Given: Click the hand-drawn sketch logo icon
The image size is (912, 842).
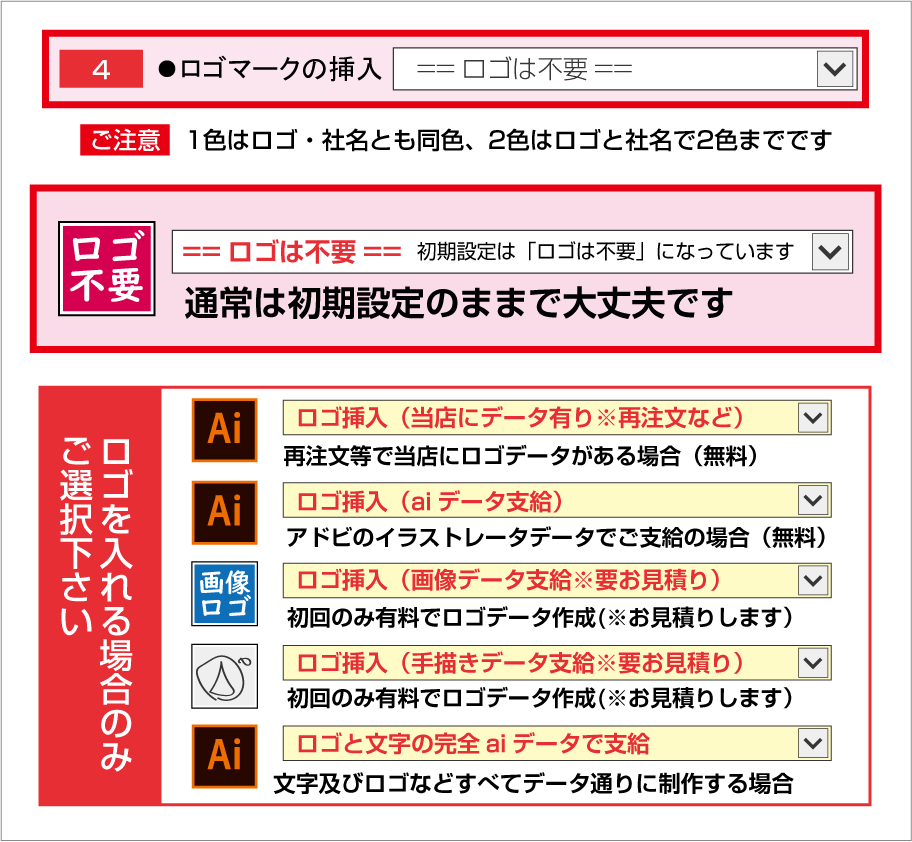Looking at the screenshot, I should [x=225, y=676].
